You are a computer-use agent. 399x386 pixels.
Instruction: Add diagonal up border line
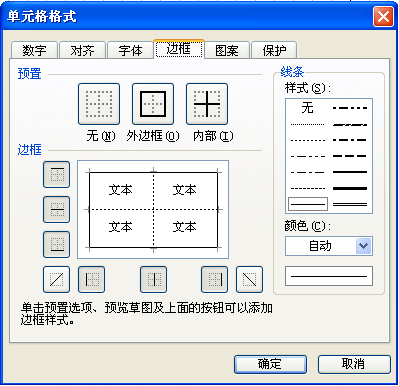[57, 279]
